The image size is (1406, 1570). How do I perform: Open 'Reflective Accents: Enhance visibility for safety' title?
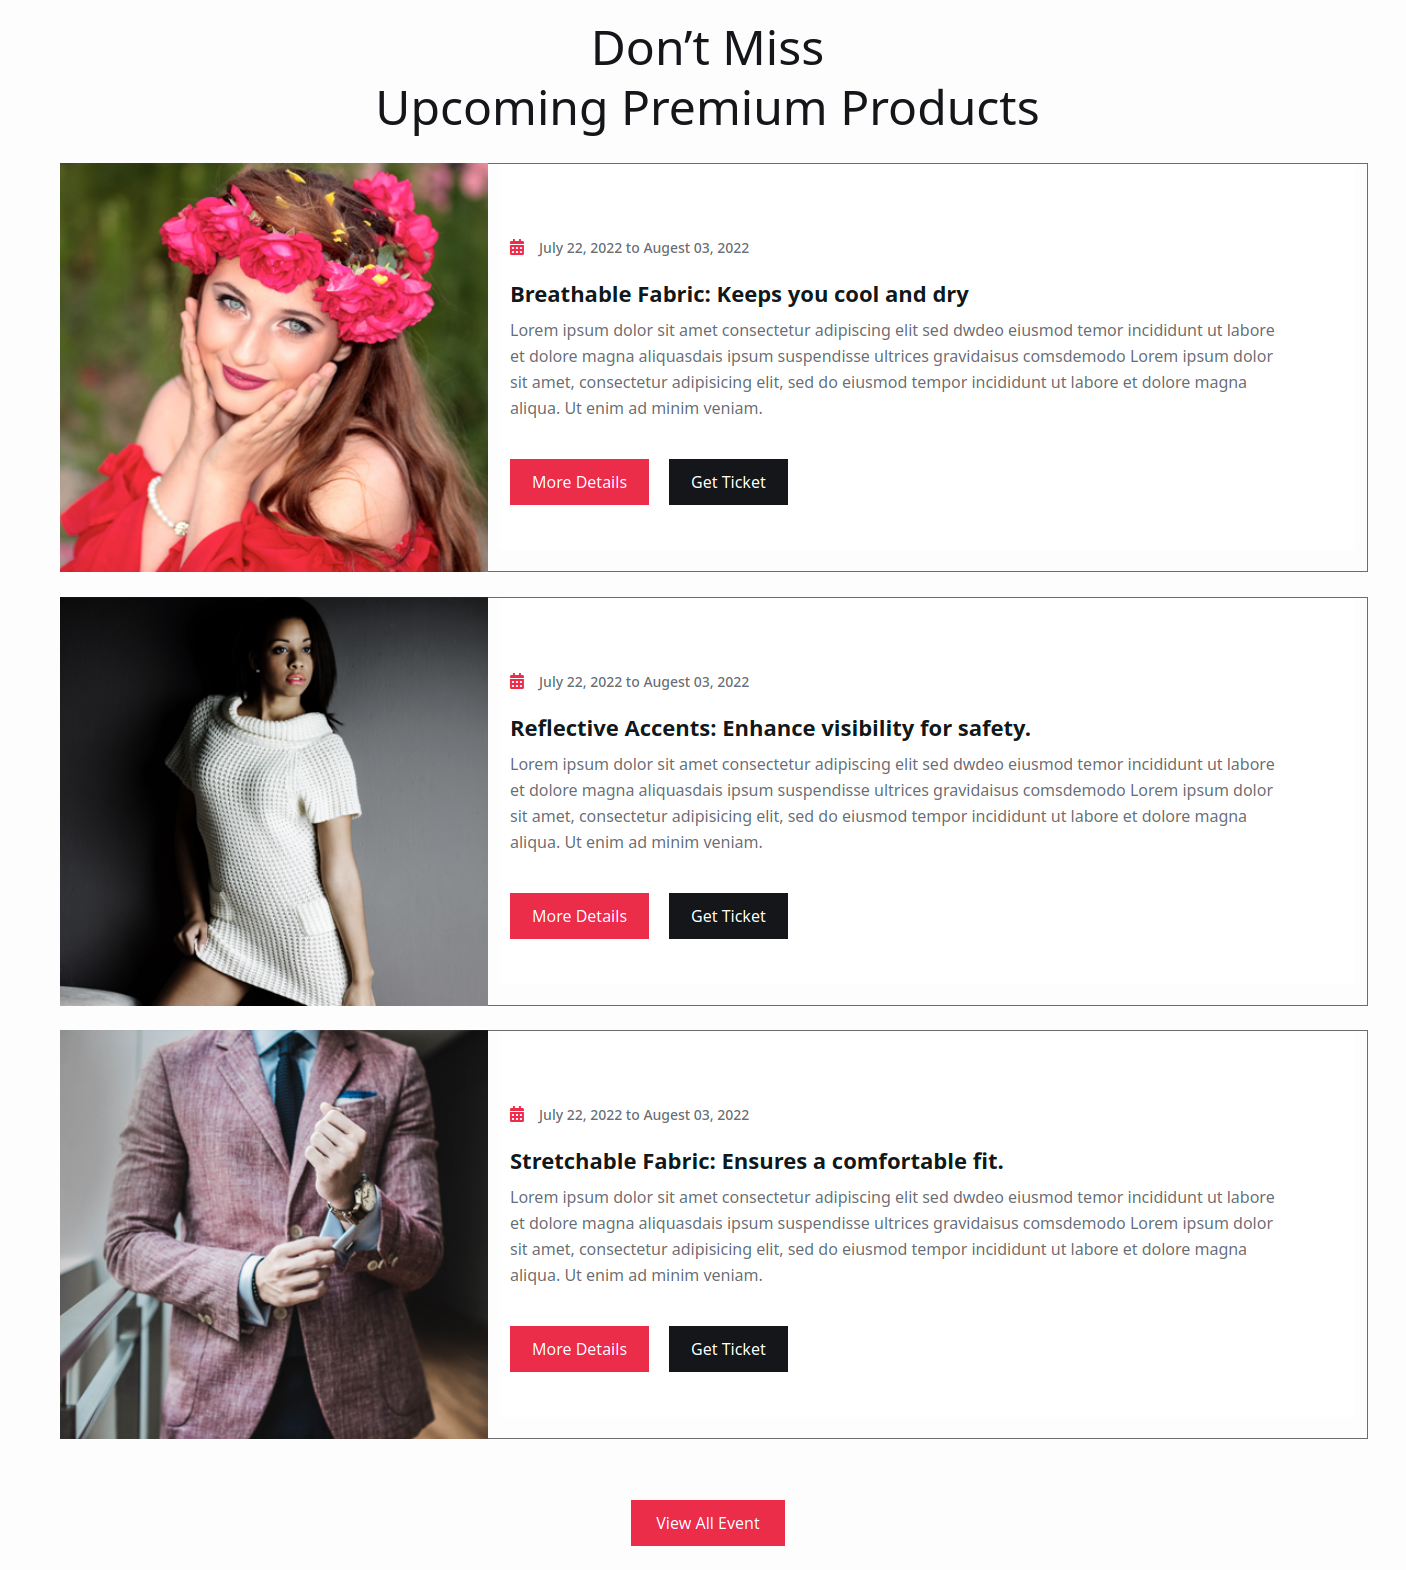[770, 728]
